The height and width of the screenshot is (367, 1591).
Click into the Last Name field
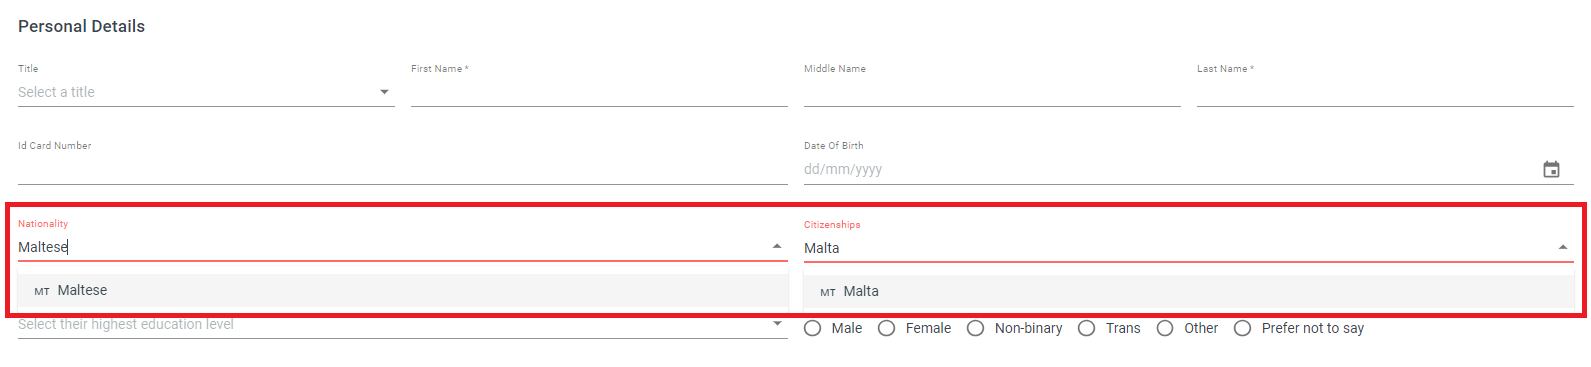[1385, 92]
